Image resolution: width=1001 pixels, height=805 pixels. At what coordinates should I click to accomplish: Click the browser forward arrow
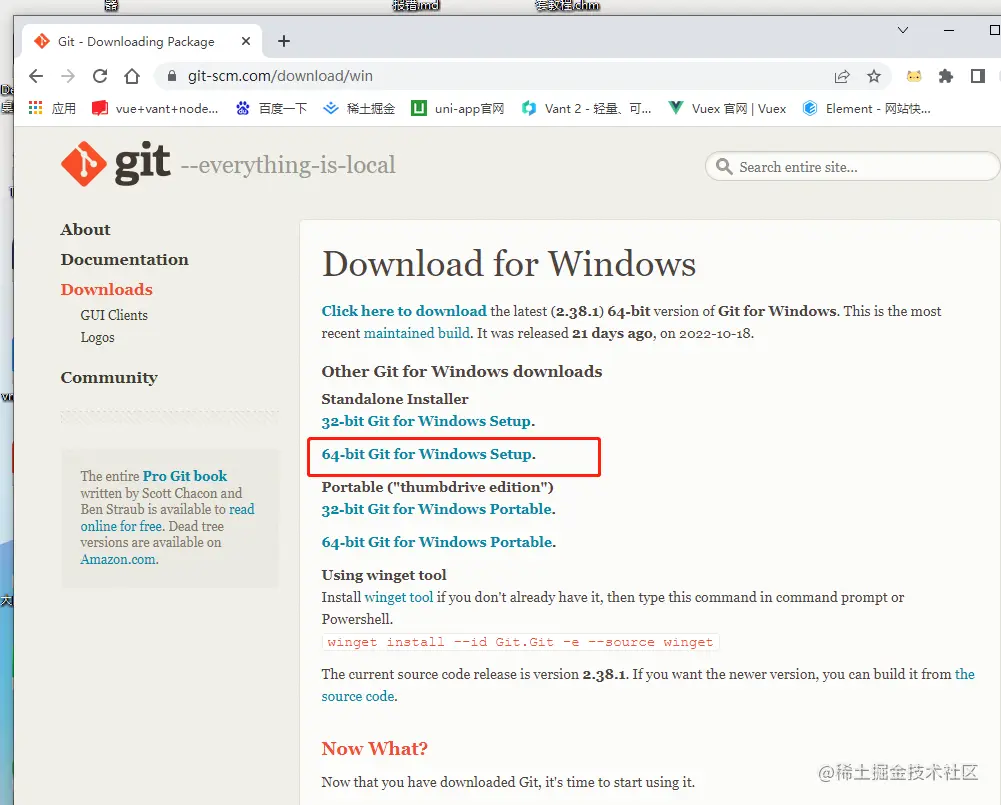[68, 76]
